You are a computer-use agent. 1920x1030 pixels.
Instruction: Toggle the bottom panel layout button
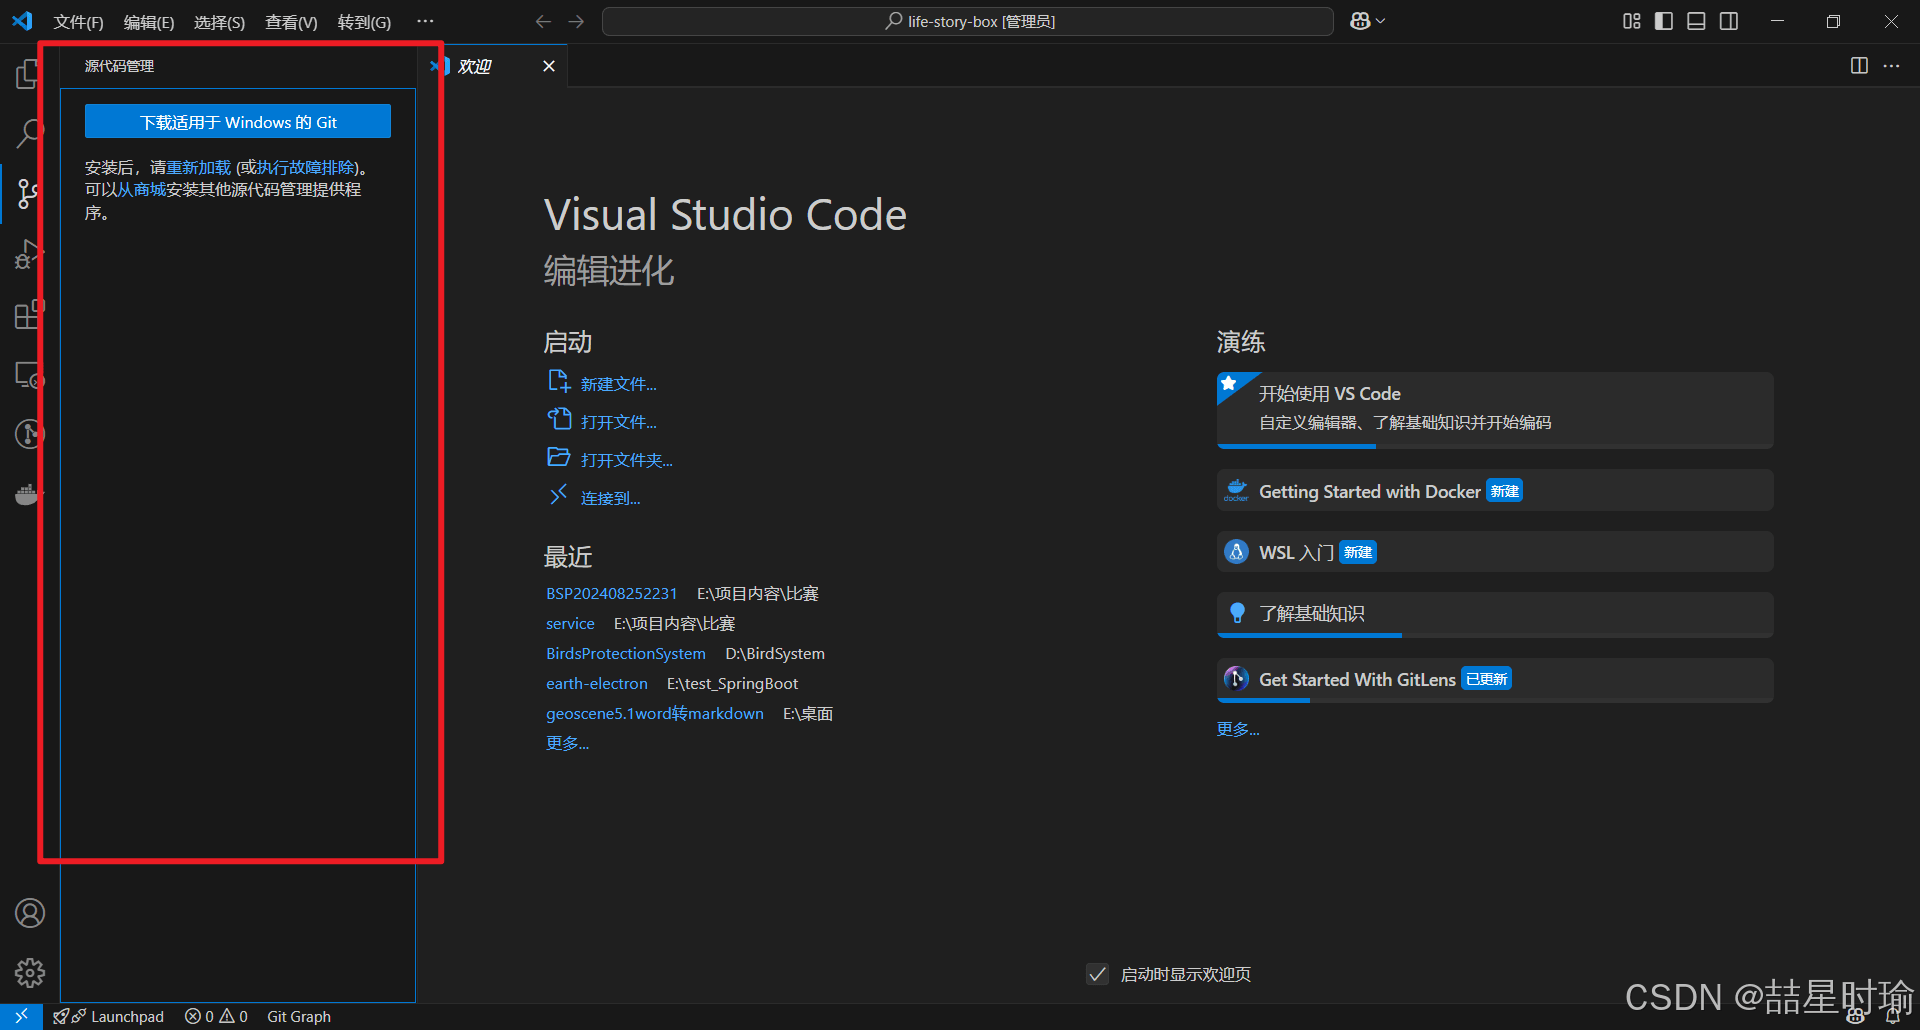coord(1696,21)
